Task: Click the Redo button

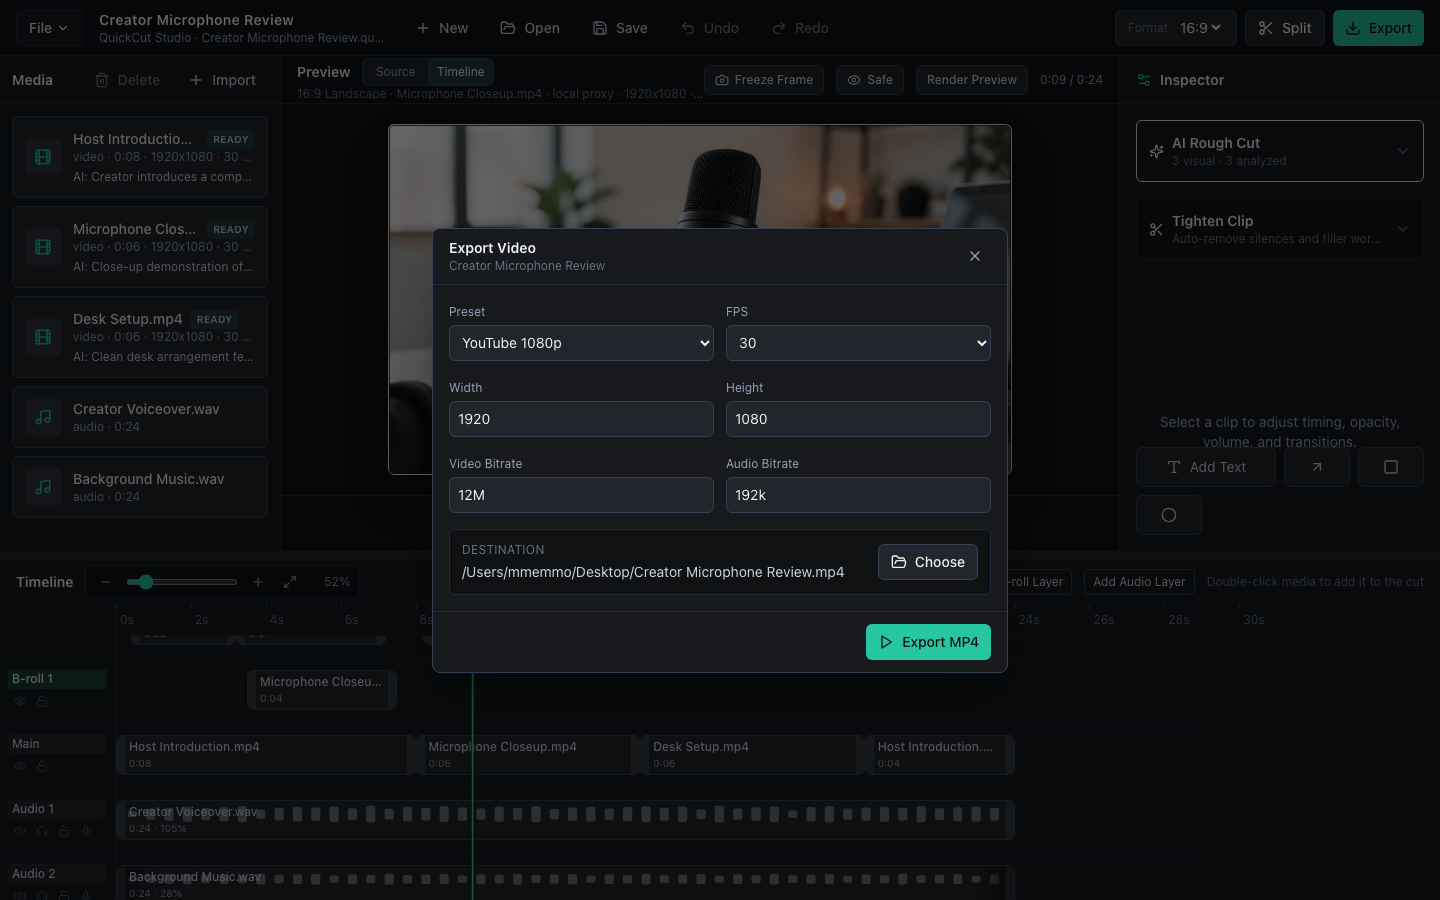Action: (800, 28)
